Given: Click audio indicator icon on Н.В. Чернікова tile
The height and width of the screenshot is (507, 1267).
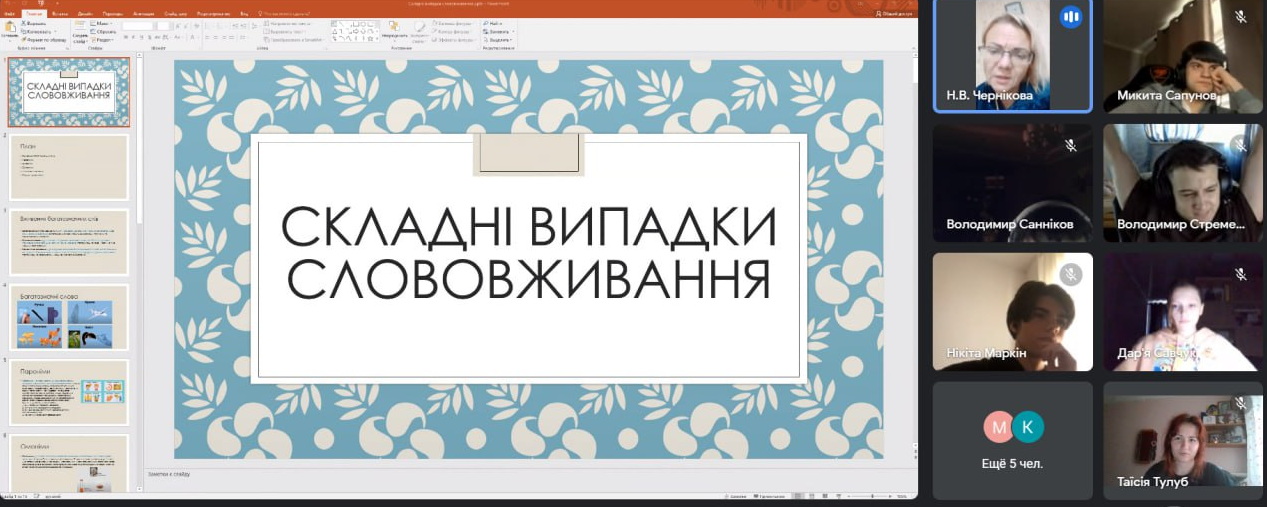Looking at the screenshot, I should pos(1071,17).
